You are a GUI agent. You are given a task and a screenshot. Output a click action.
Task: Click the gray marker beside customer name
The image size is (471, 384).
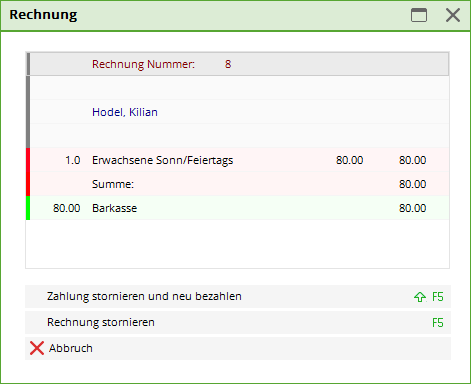coord(28,112)
